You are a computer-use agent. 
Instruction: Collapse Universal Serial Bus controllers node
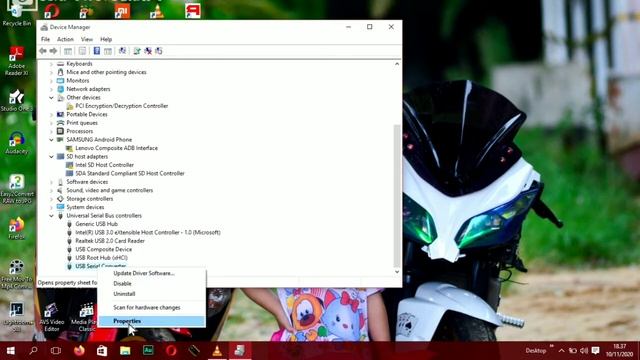tap(51, 216)
